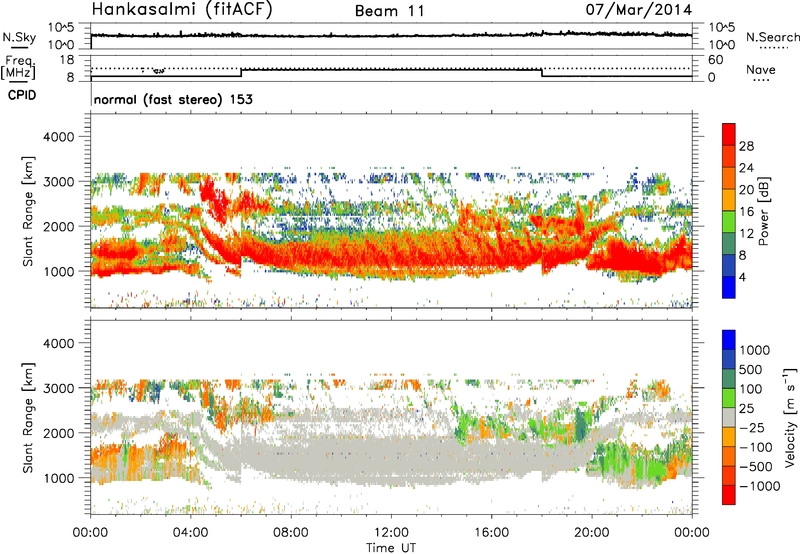Click the "-500" label on velocity colorbar

pyautogui.click(x=758, y=466)
